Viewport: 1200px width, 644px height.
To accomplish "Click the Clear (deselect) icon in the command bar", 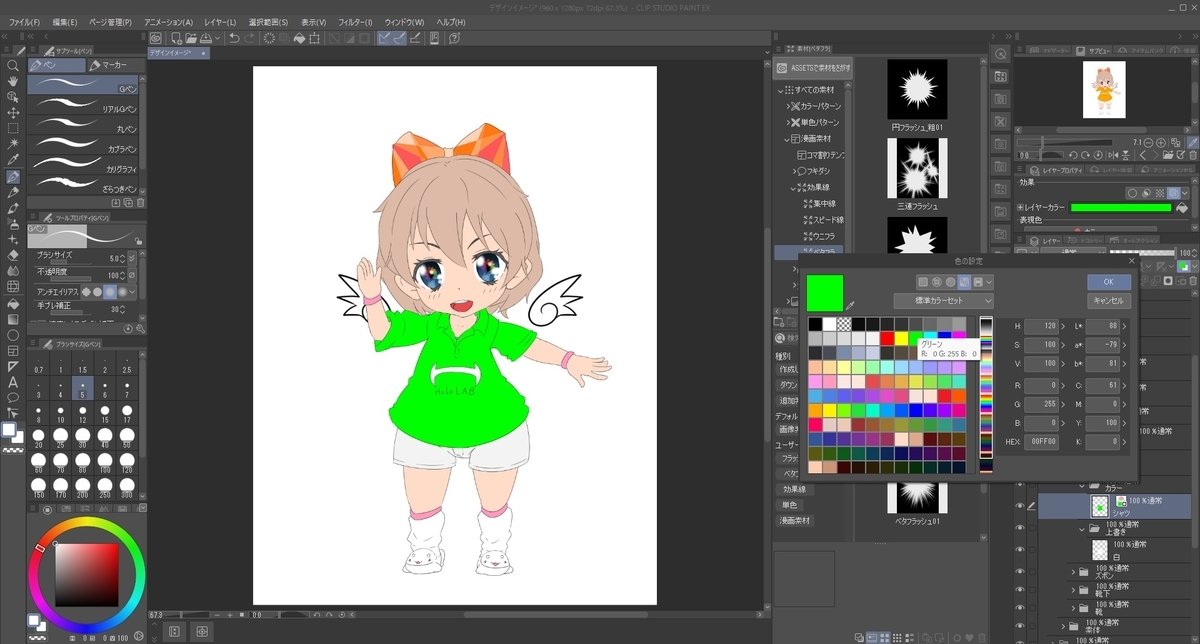I will point(269,38).
